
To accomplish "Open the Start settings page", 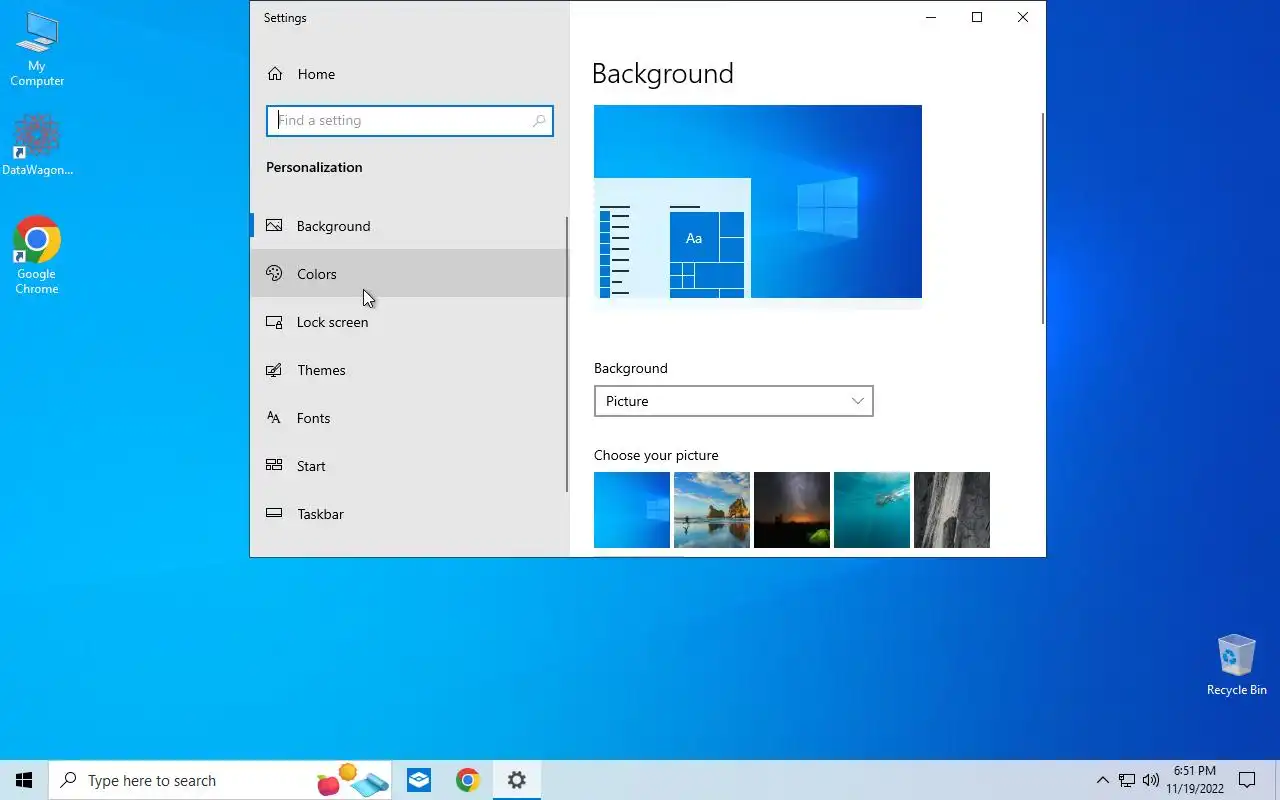I will (x=408, y=466).
